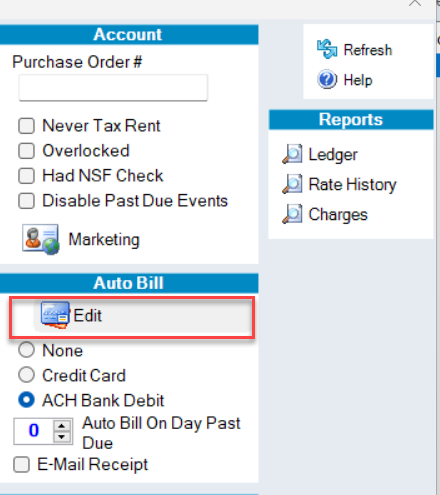The image size is (440, 495).
Task: Open the Ledger report magnifier icon
Action: (292, 154)
